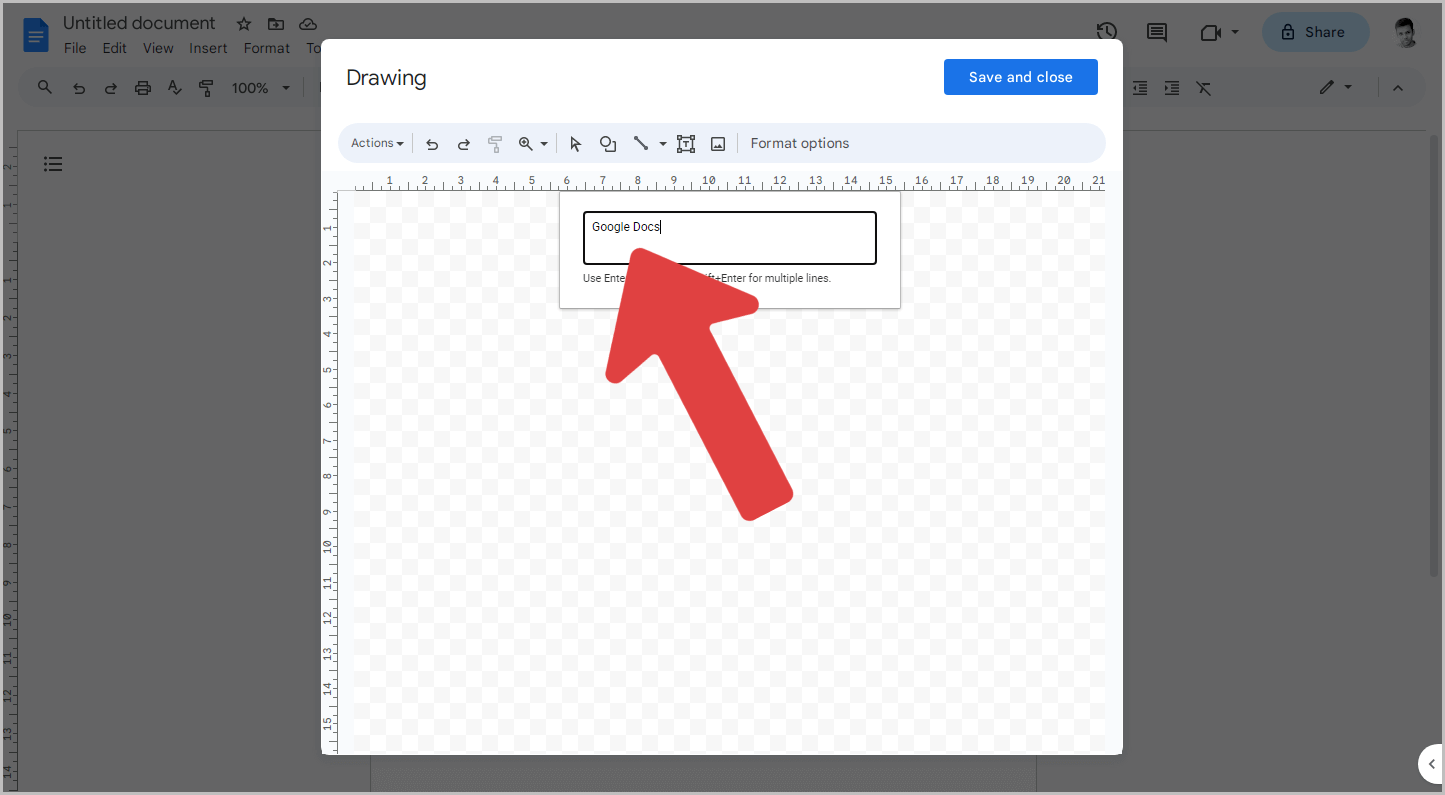Open the Actions dropdown menu
This screenshot has width=1445, height=795.
pyautogui.click(x=377, y=143)
